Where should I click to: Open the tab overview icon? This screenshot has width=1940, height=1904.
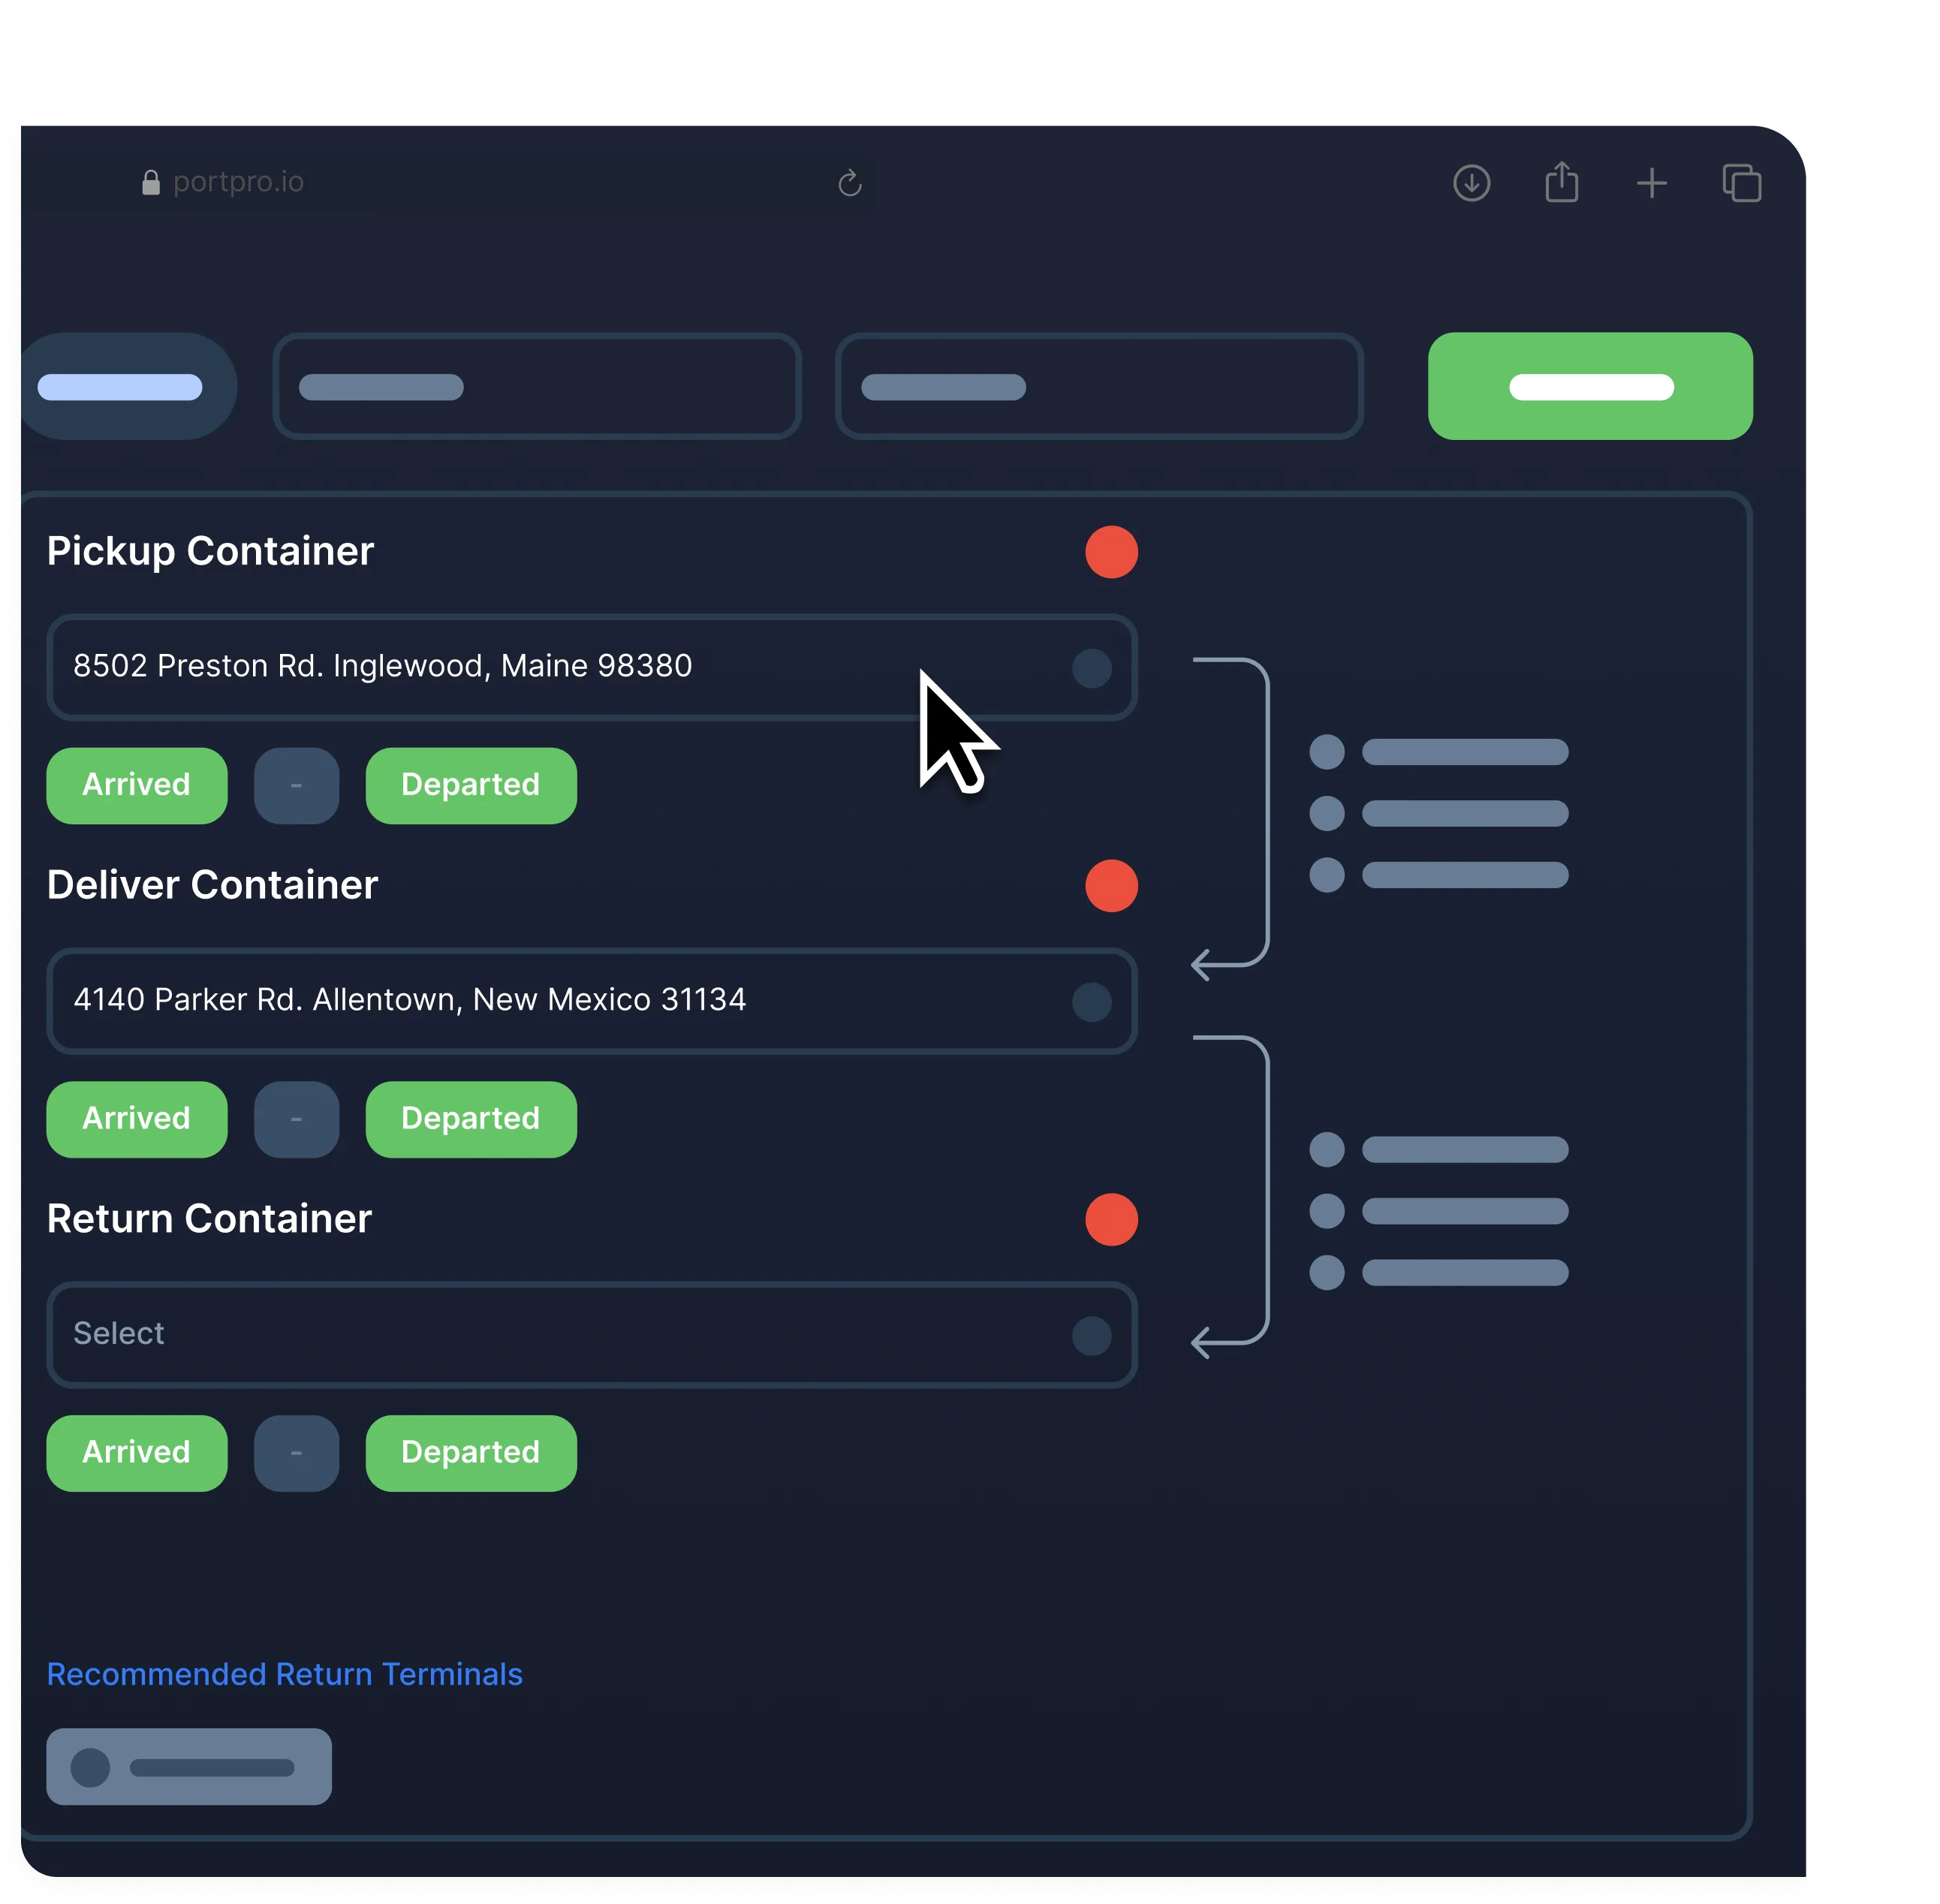1741,183
